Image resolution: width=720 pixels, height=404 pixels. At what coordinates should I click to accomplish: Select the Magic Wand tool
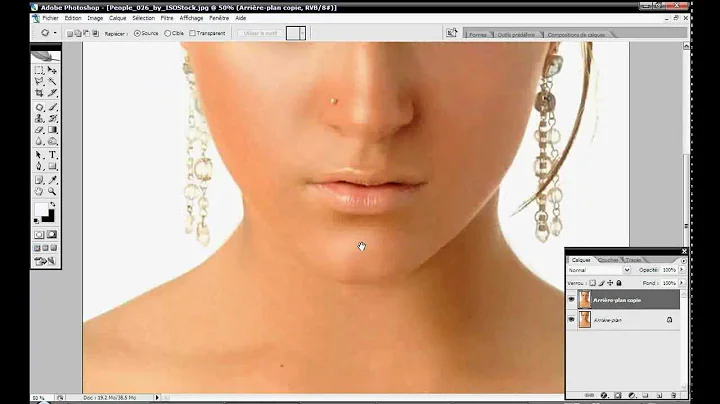click(x=52, y=82)
